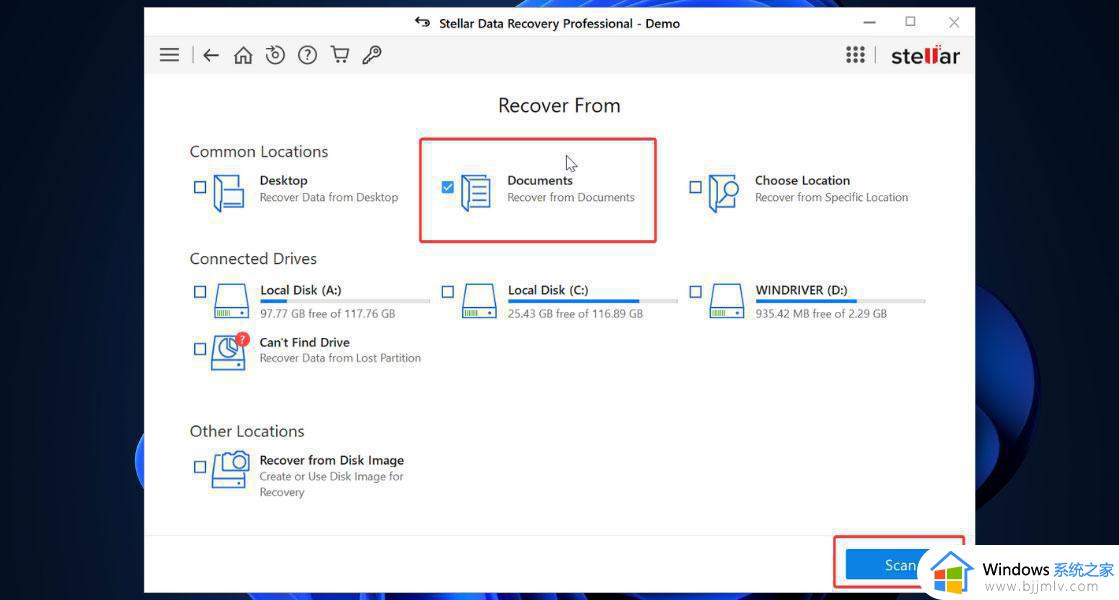Tick the Local Disk (A:) checkbox
Image resolution: width=1119 pixels, height=600 pixels.
coord(200,292)
